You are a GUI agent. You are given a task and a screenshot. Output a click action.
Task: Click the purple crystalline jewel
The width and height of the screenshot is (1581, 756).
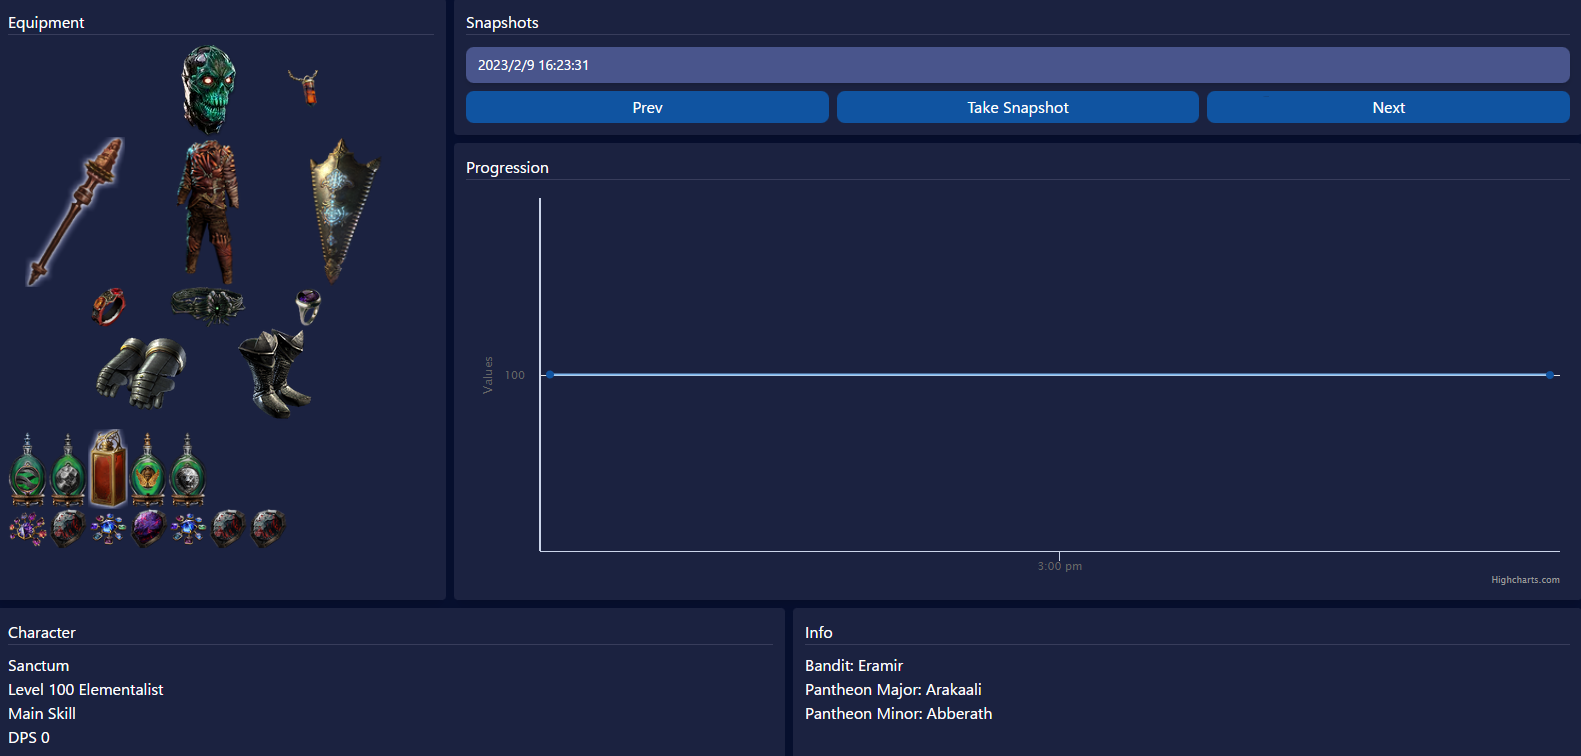[x=148, y=528]
